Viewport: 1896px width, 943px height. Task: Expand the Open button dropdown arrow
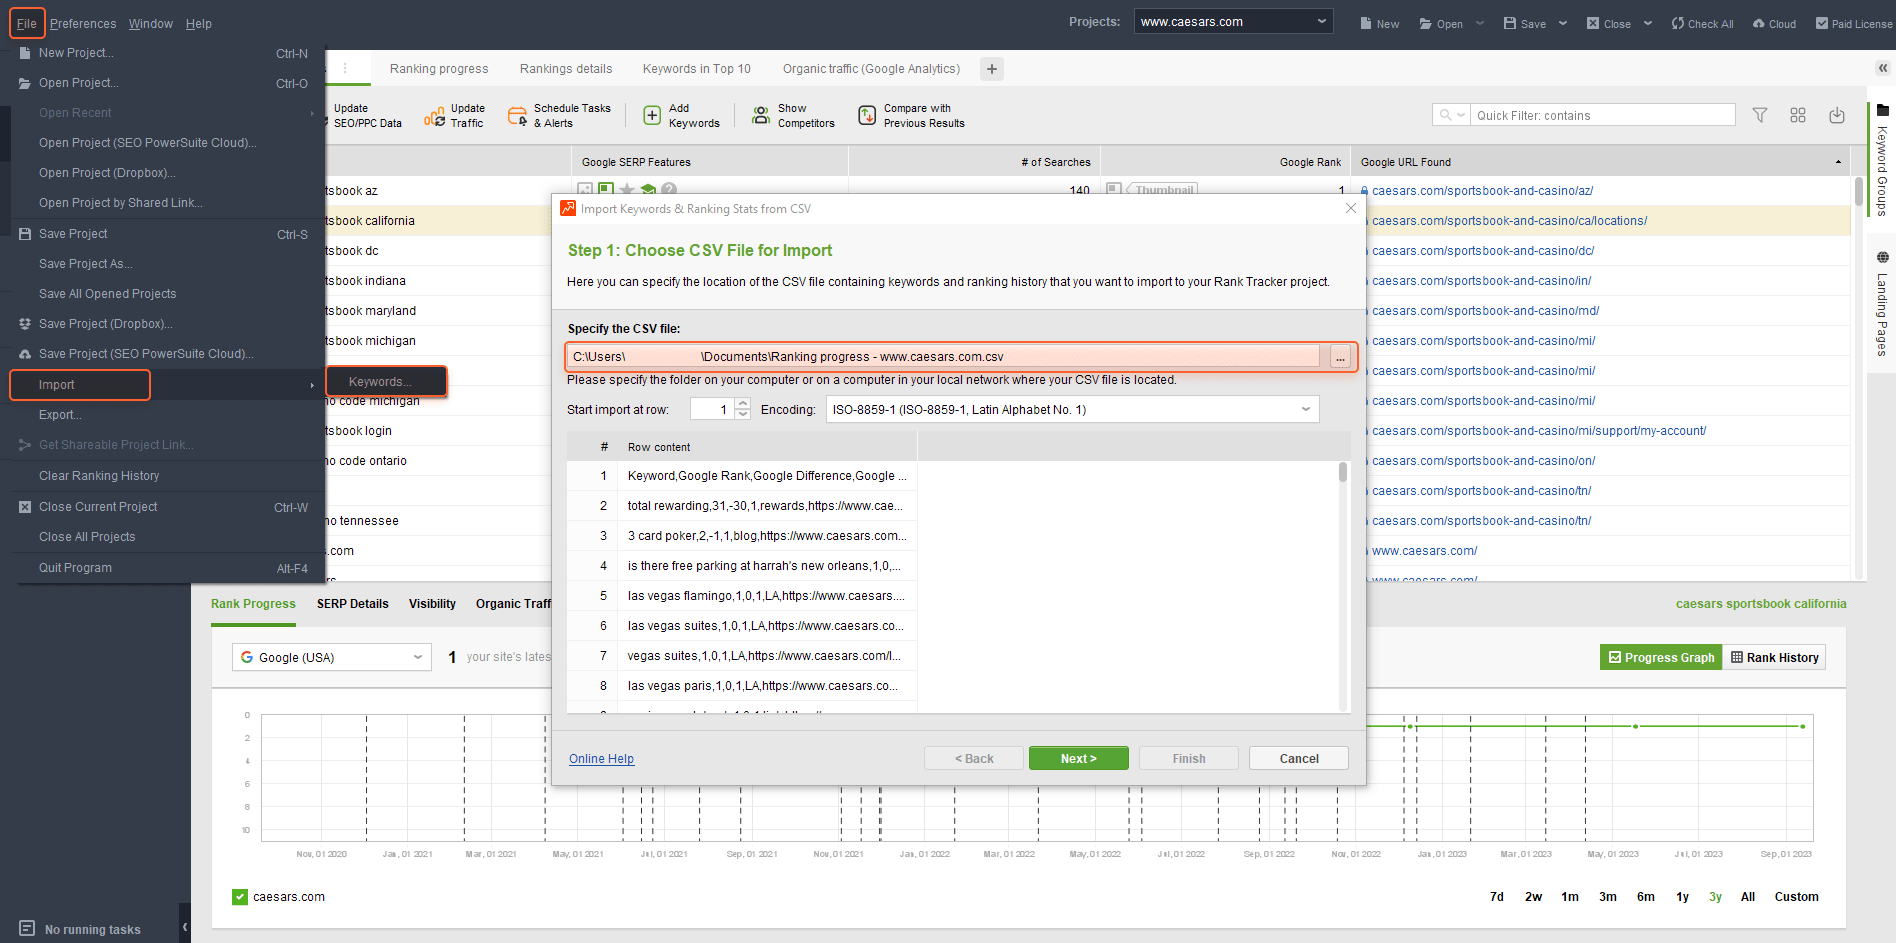(x=1480, y=23)
